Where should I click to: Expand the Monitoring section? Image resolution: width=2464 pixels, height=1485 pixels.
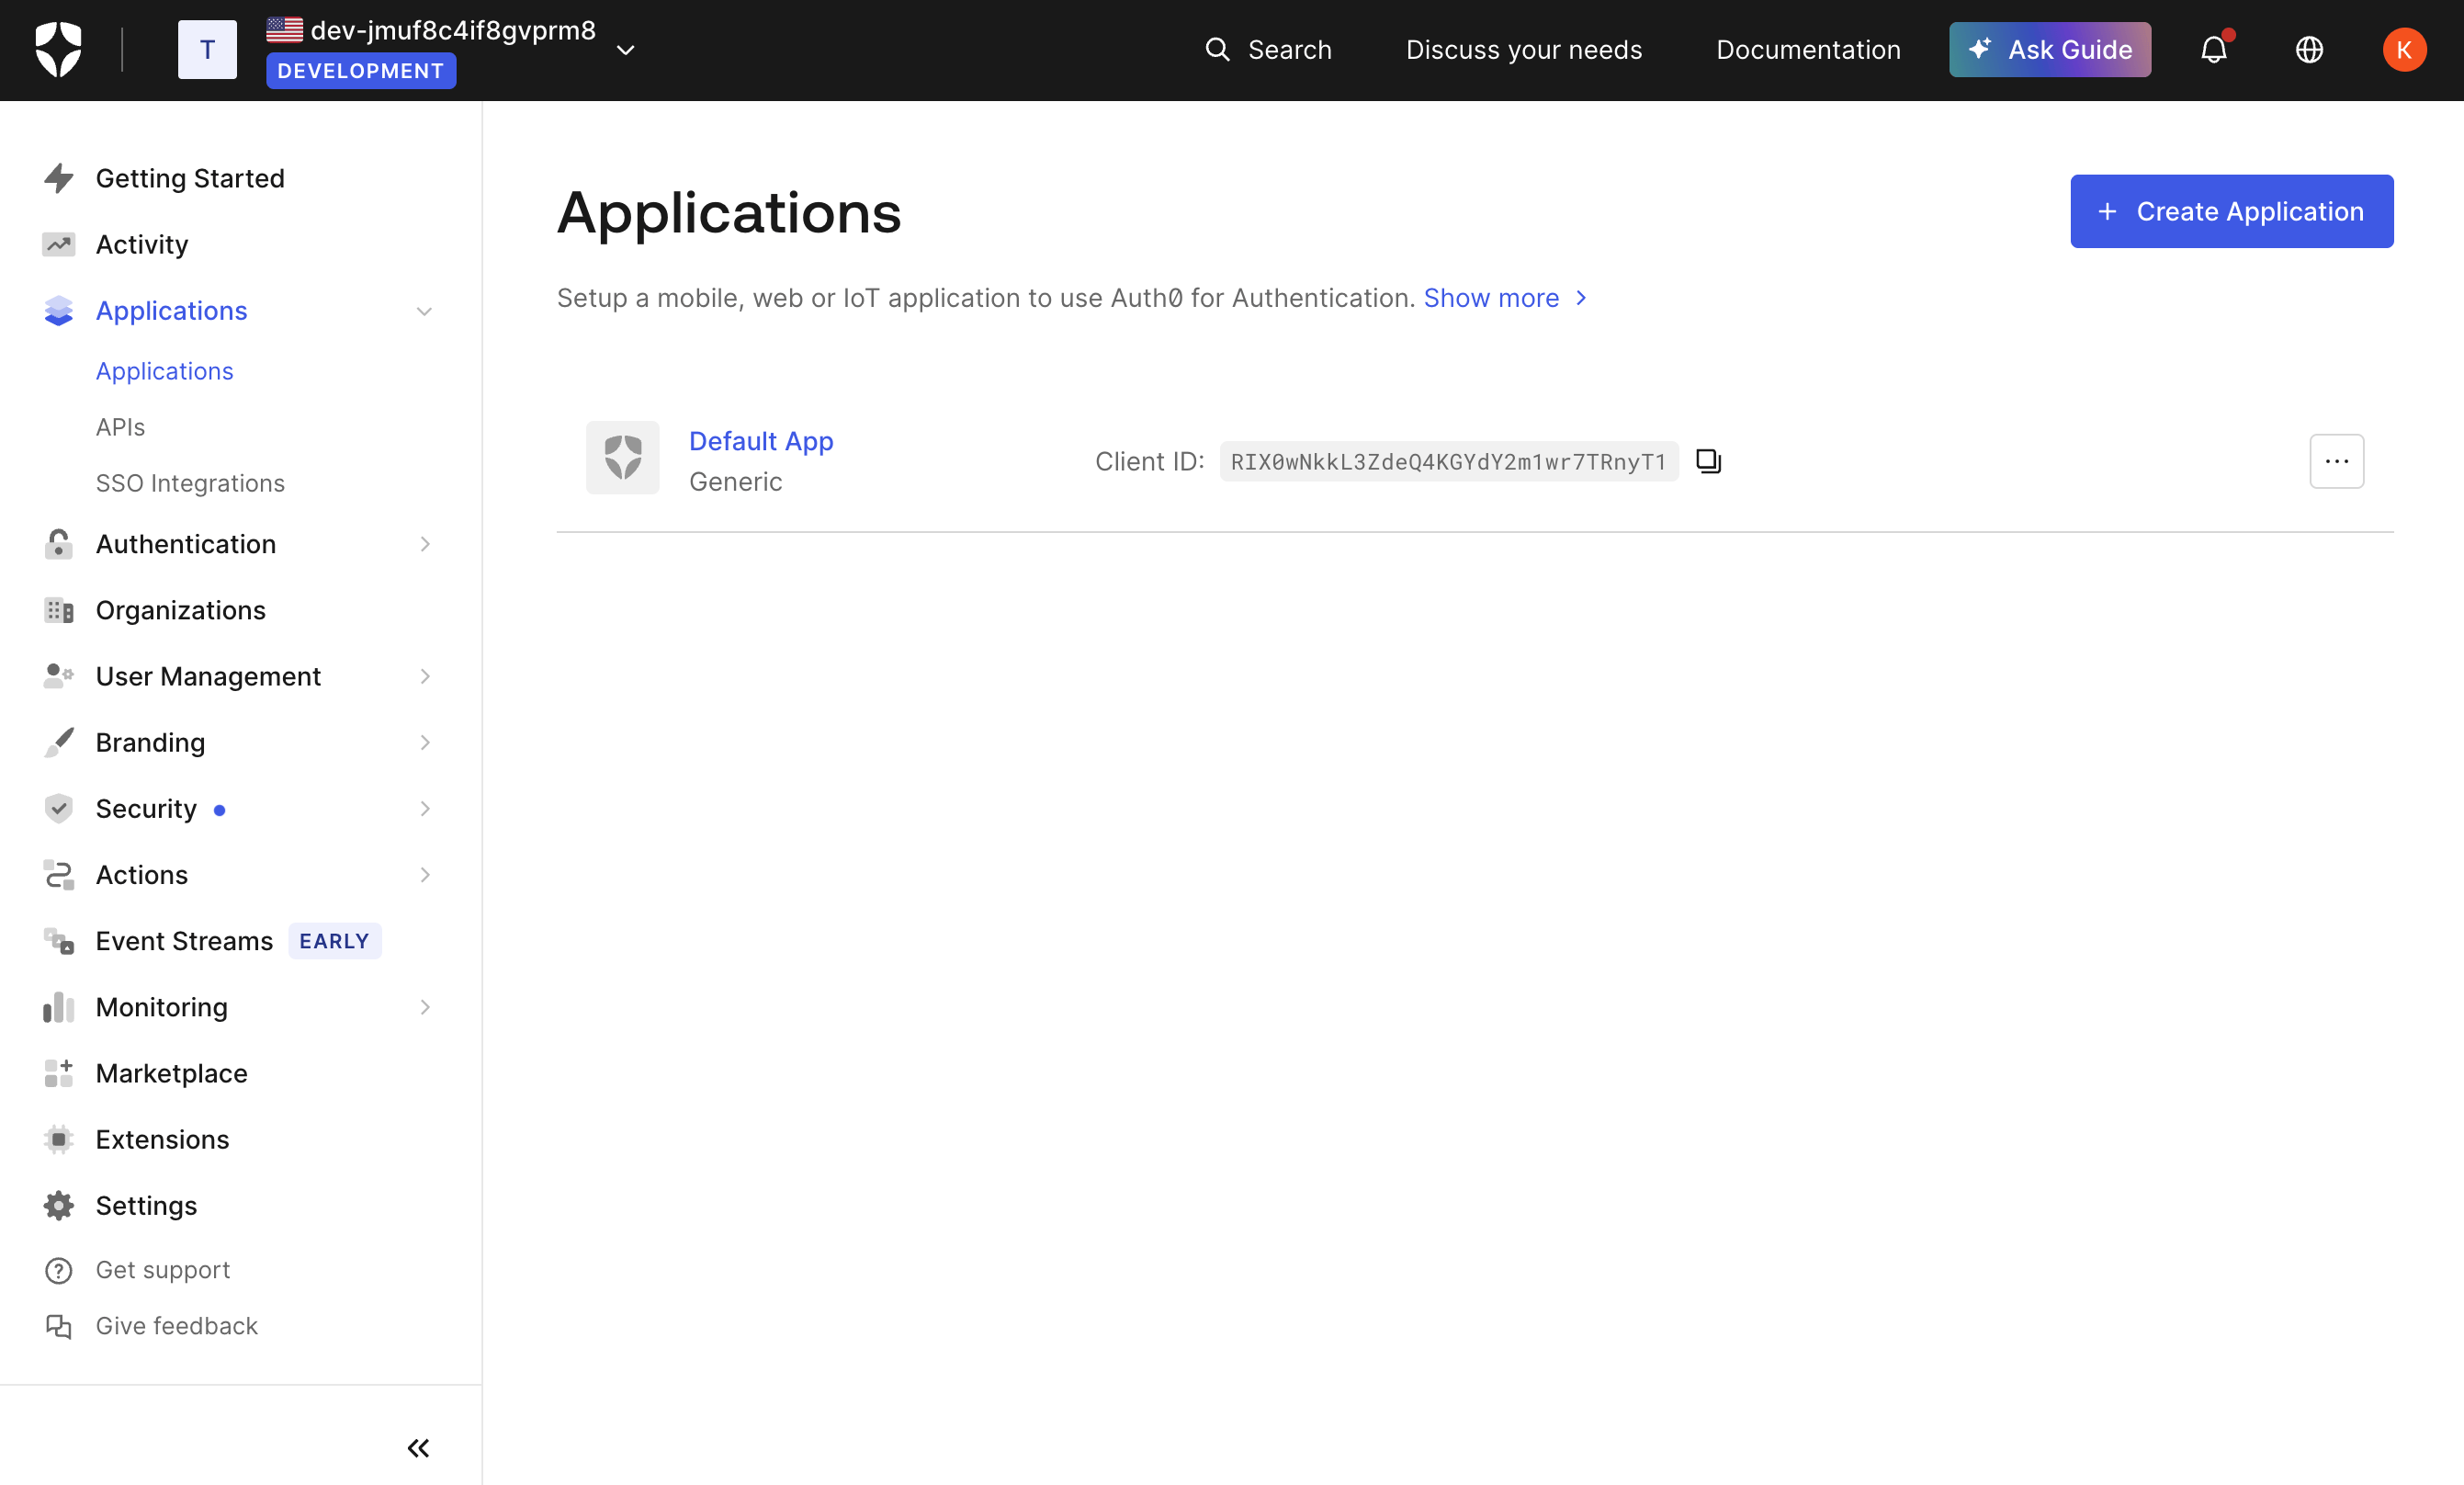point(424,1007)
